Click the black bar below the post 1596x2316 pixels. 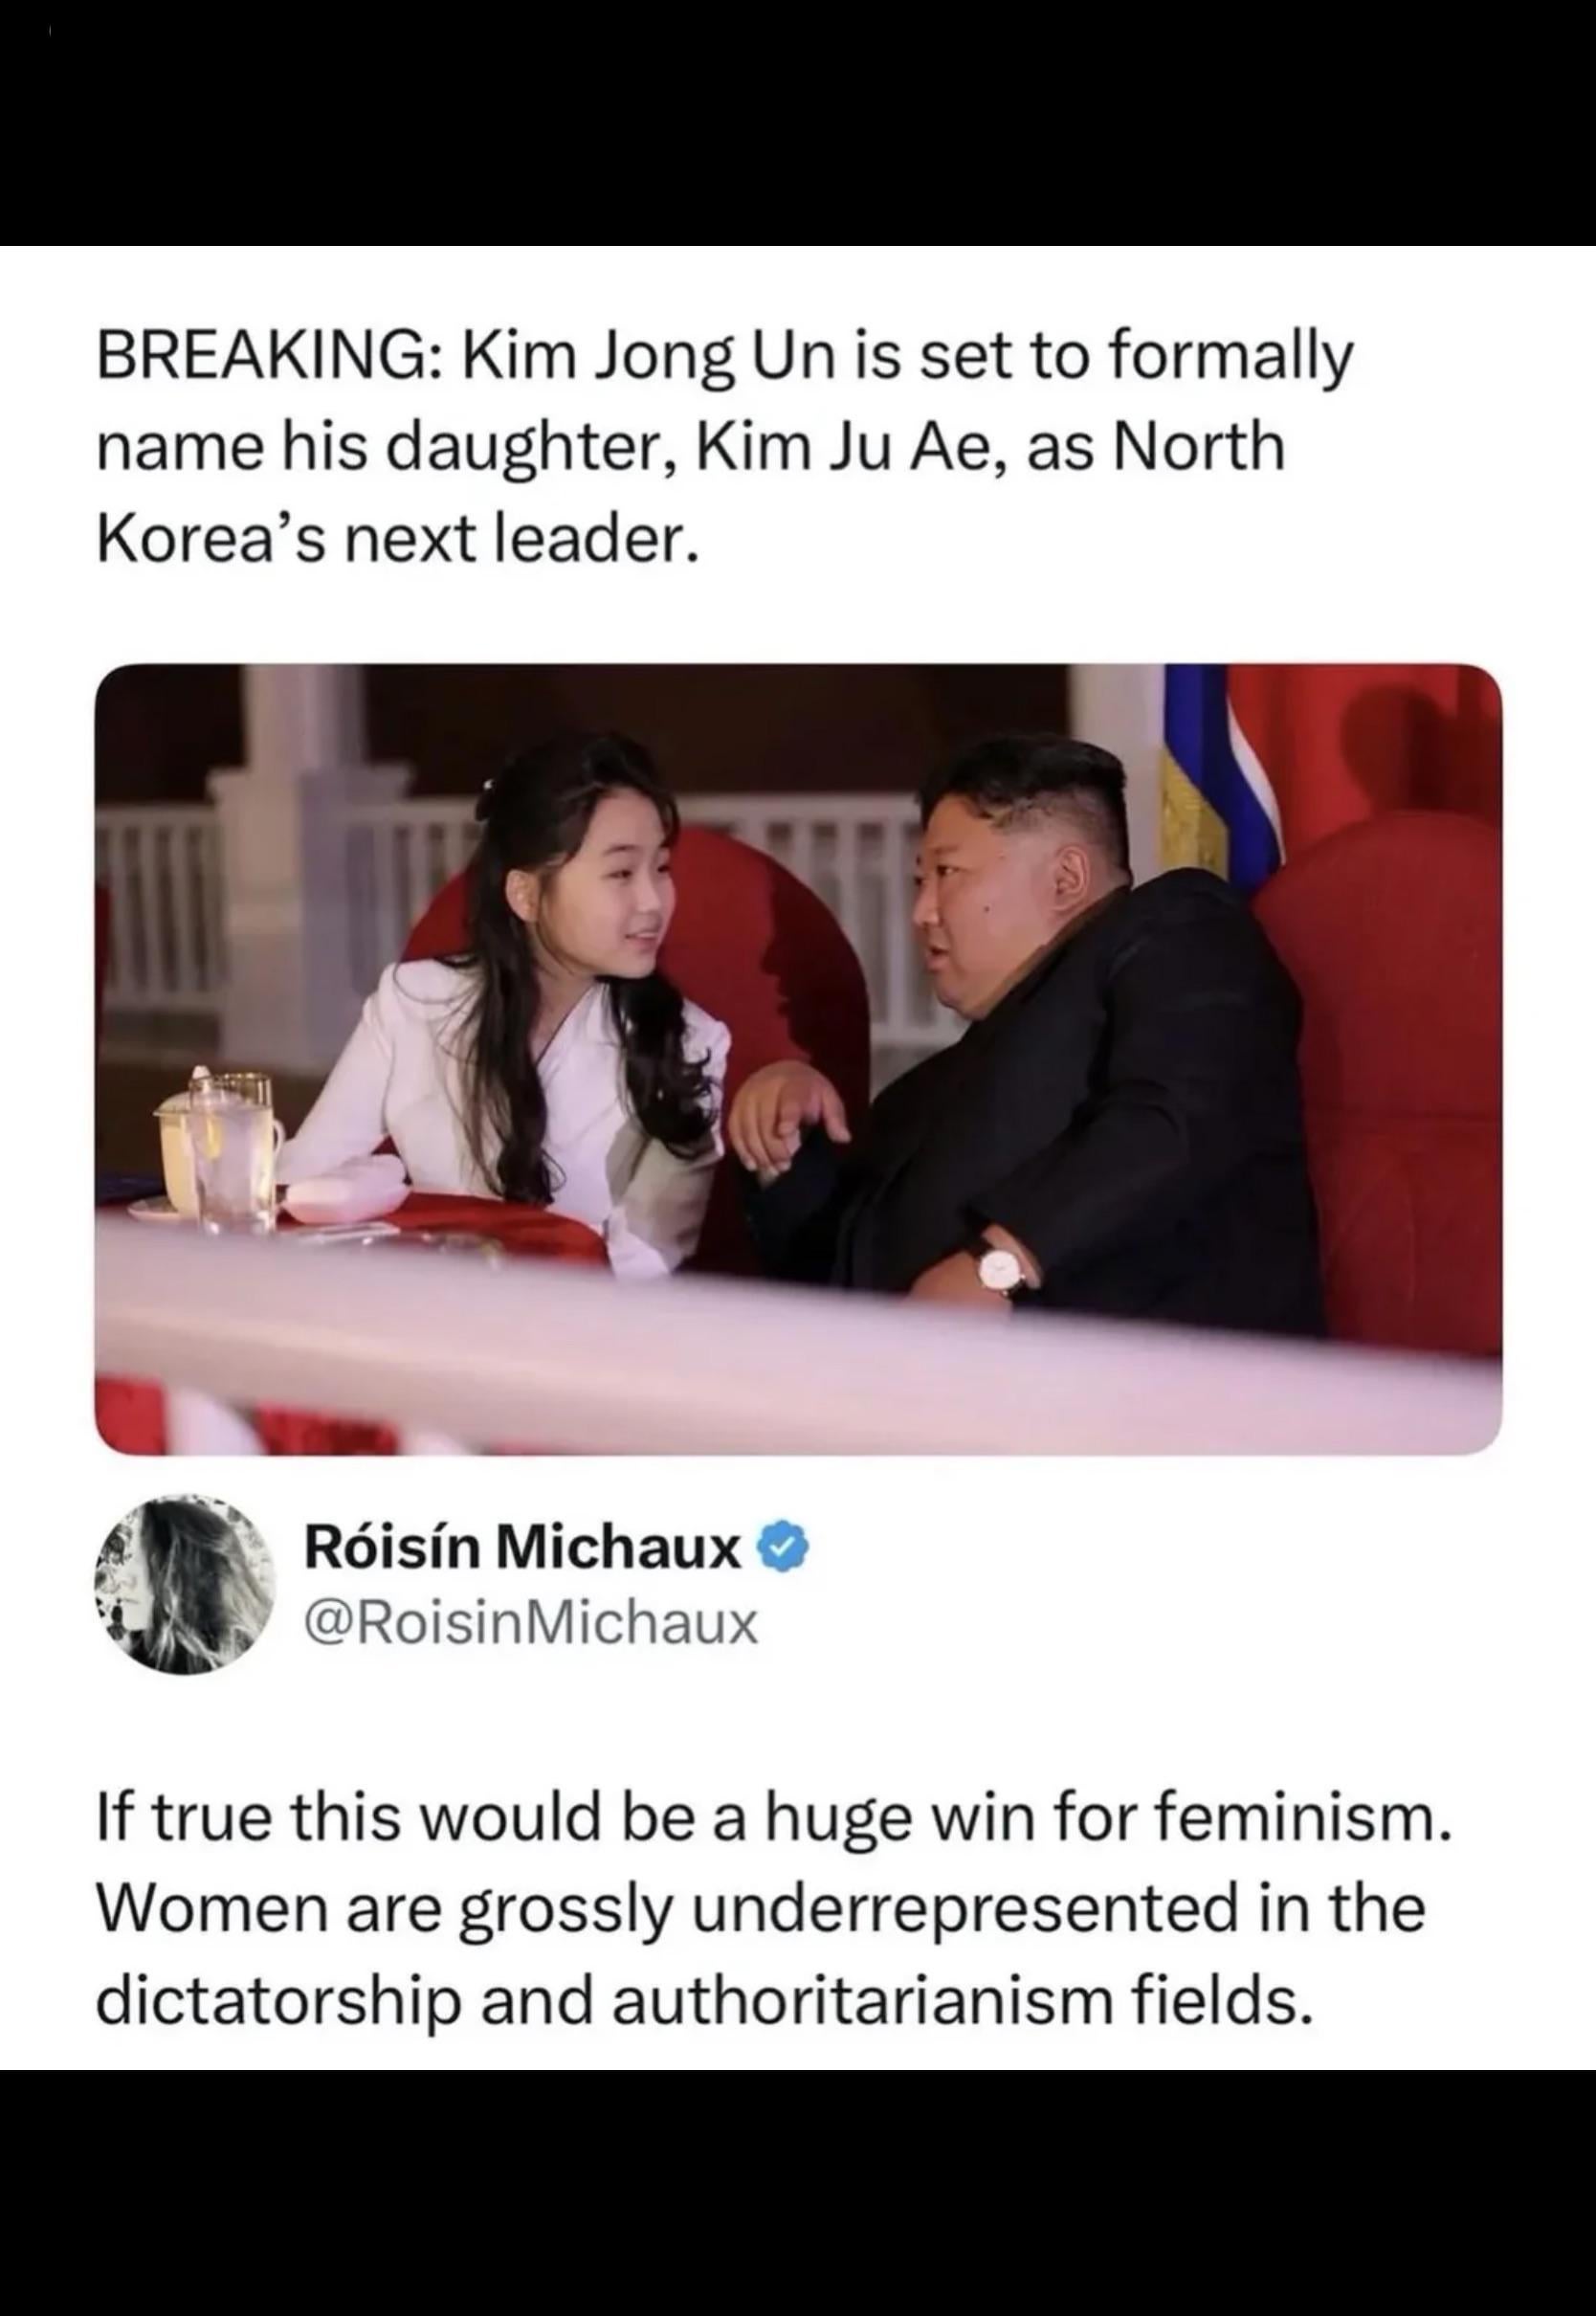tap(798, 2192)
